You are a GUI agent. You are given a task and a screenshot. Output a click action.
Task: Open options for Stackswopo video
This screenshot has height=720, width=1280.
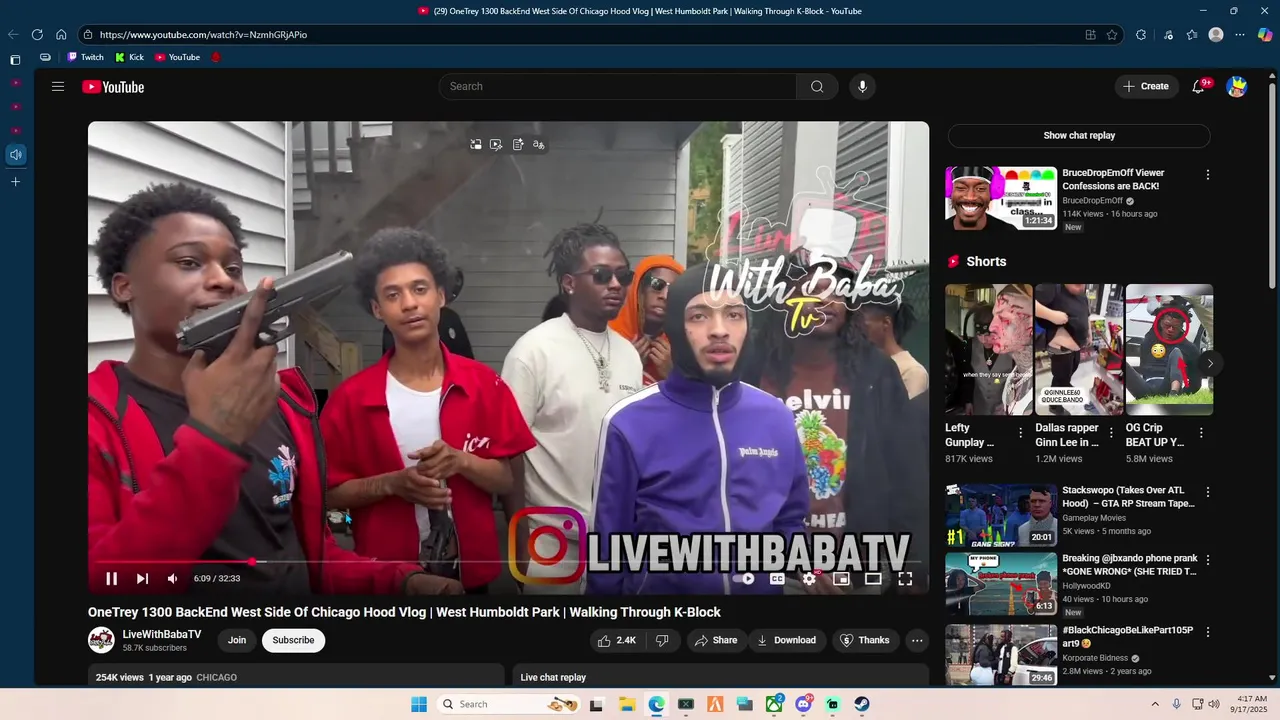point(1207,492)
